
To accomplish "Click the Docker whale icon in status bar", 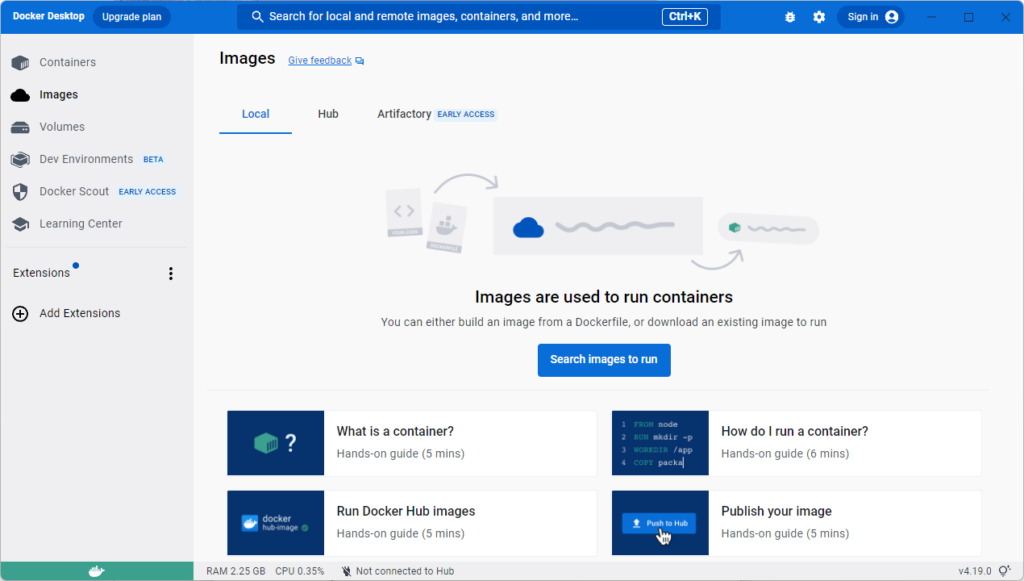I will coord(96,571).
